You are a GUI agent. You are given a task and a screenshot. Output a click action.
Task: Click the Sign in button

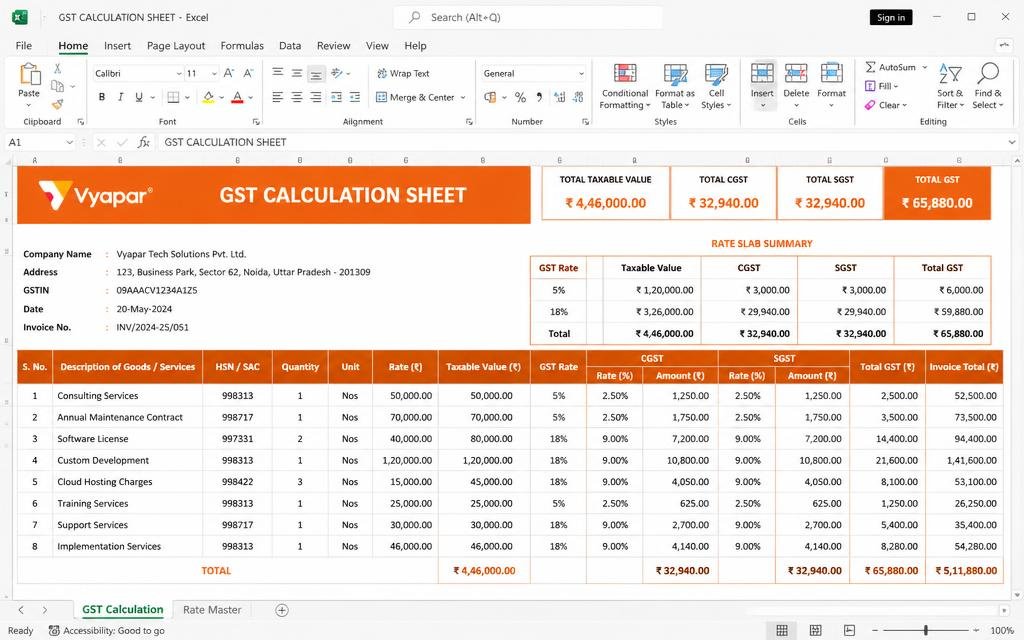(891, 18)
